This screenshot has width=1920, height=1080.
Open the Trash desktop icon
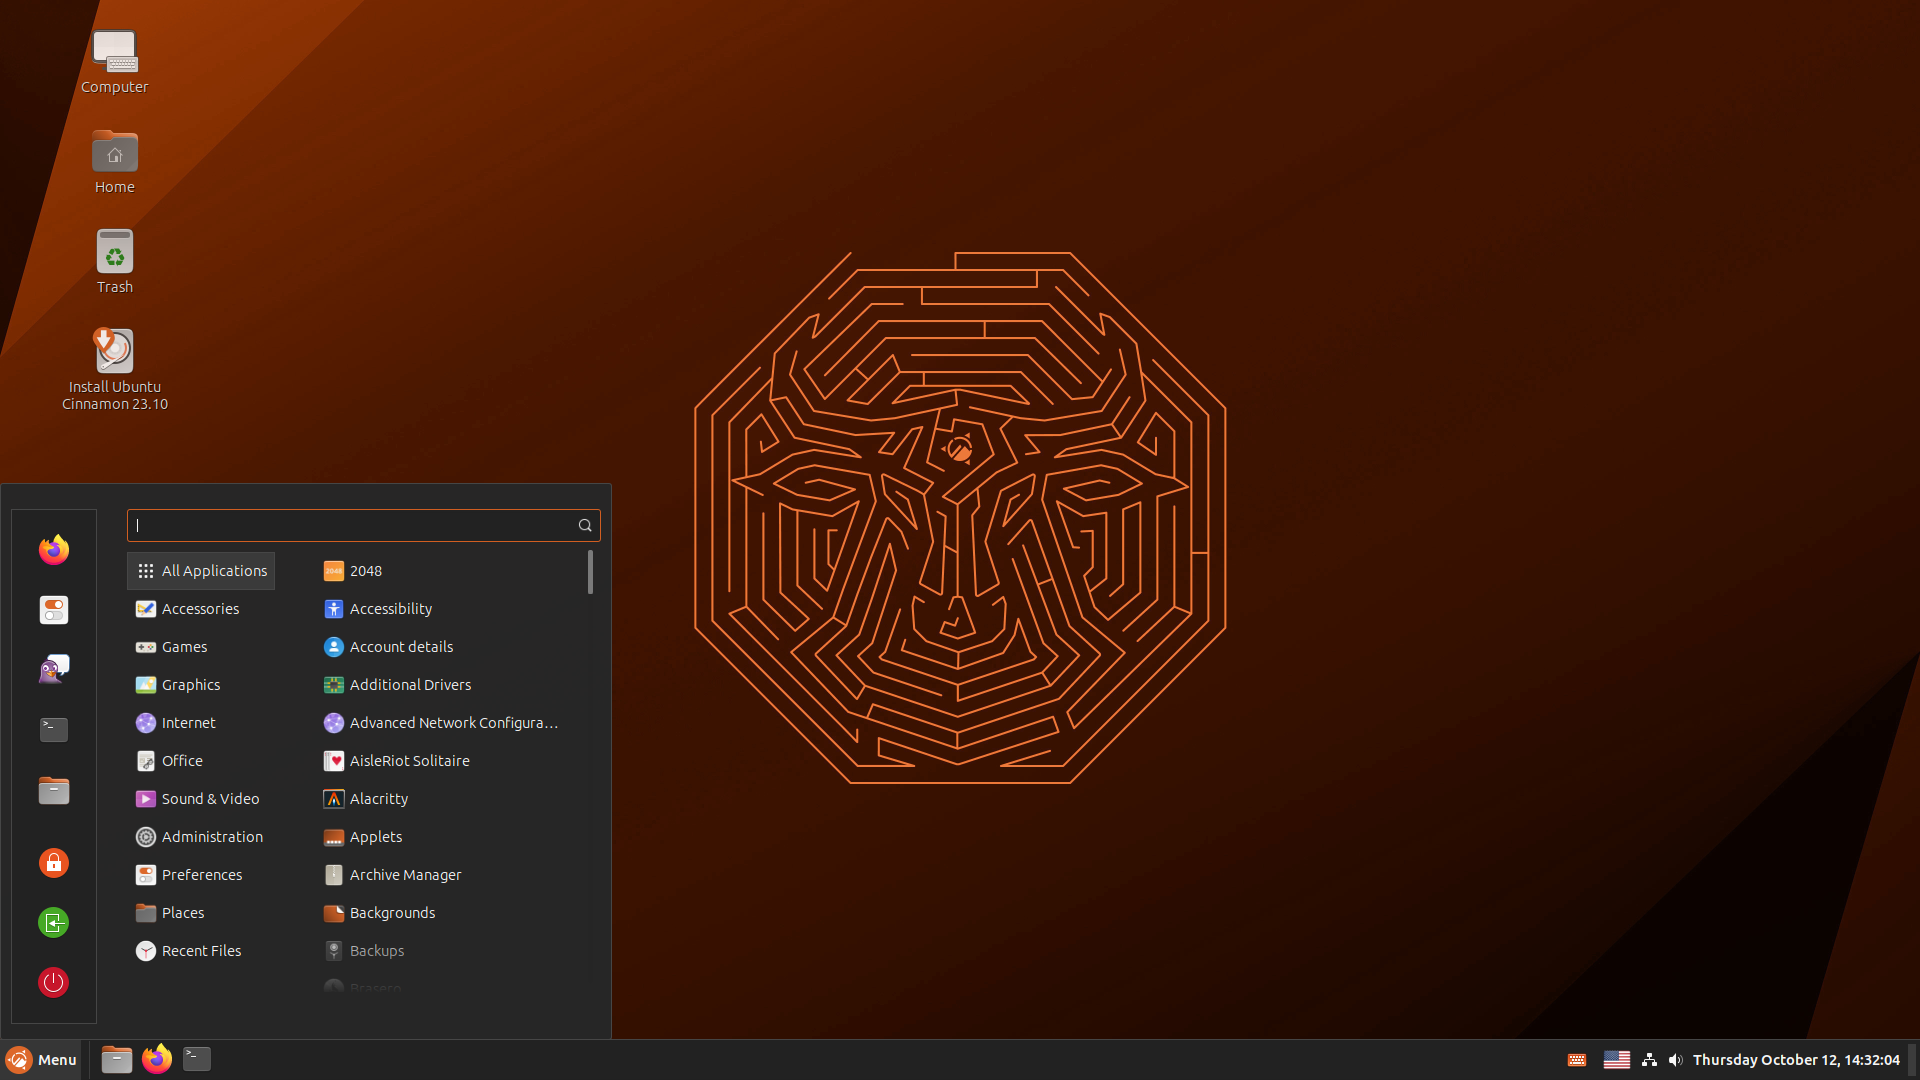click(x=115, y=262)
